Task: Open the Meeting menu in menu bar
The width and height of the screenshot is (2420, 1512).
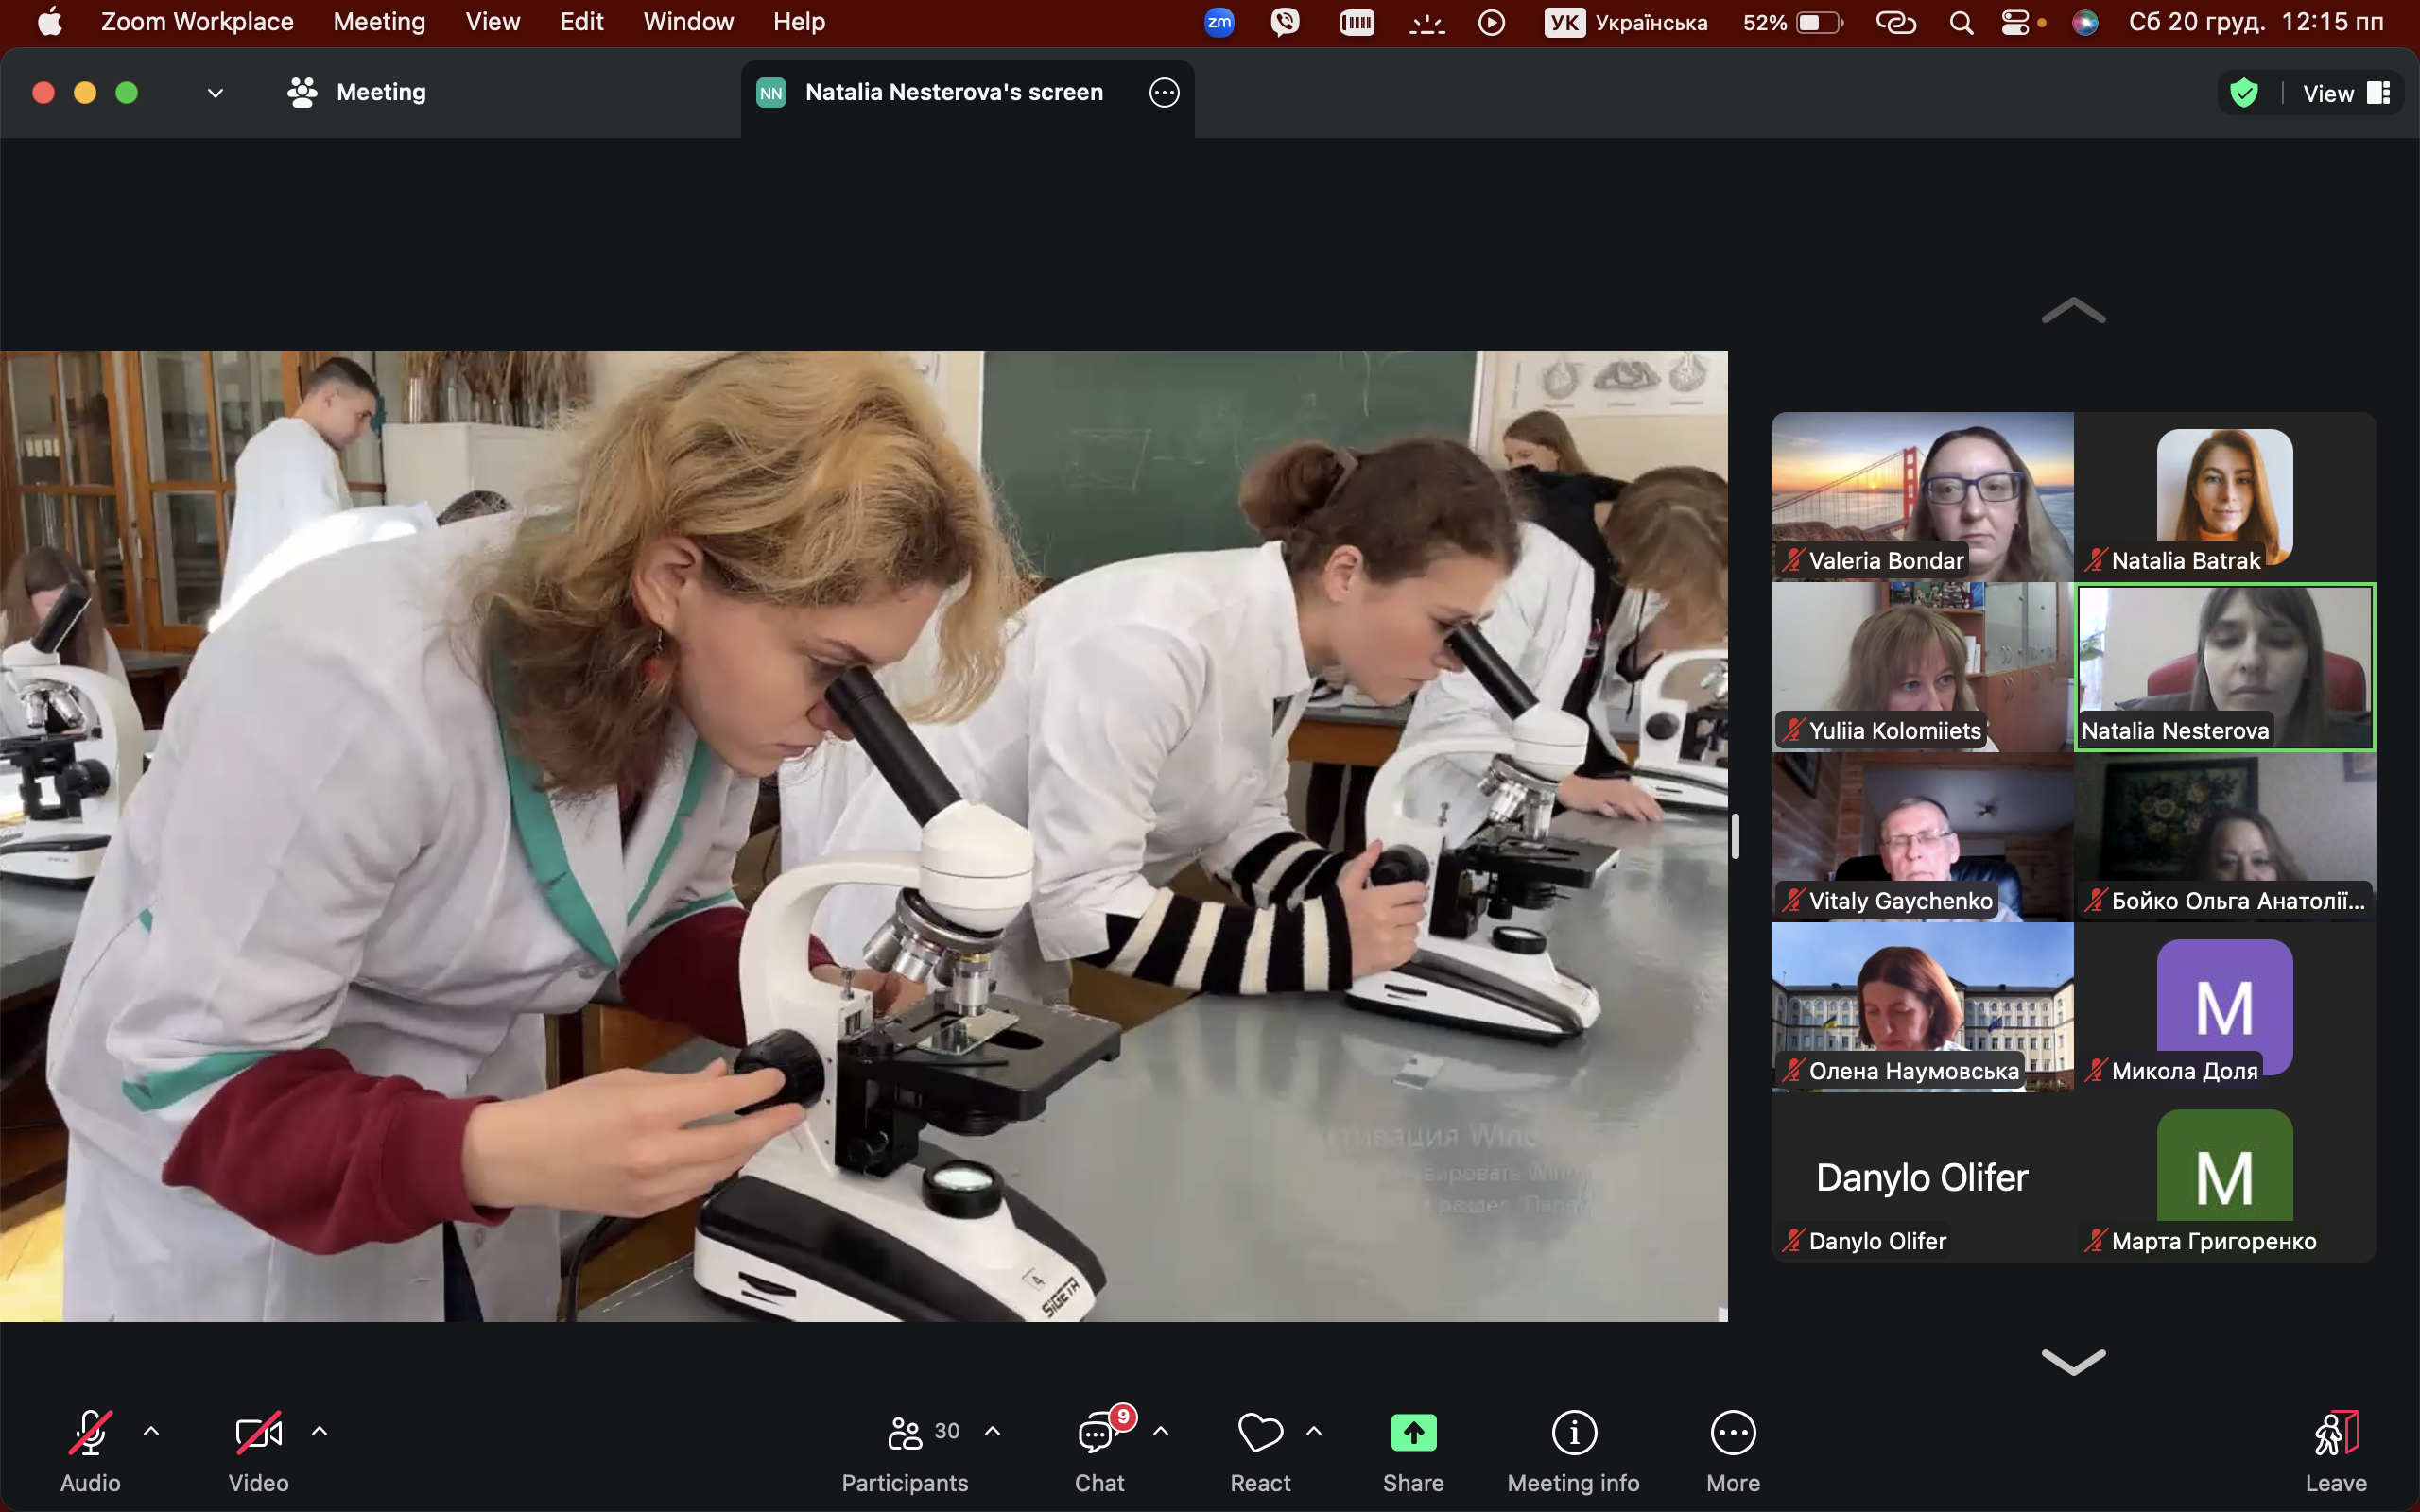Action: (379, 22)
